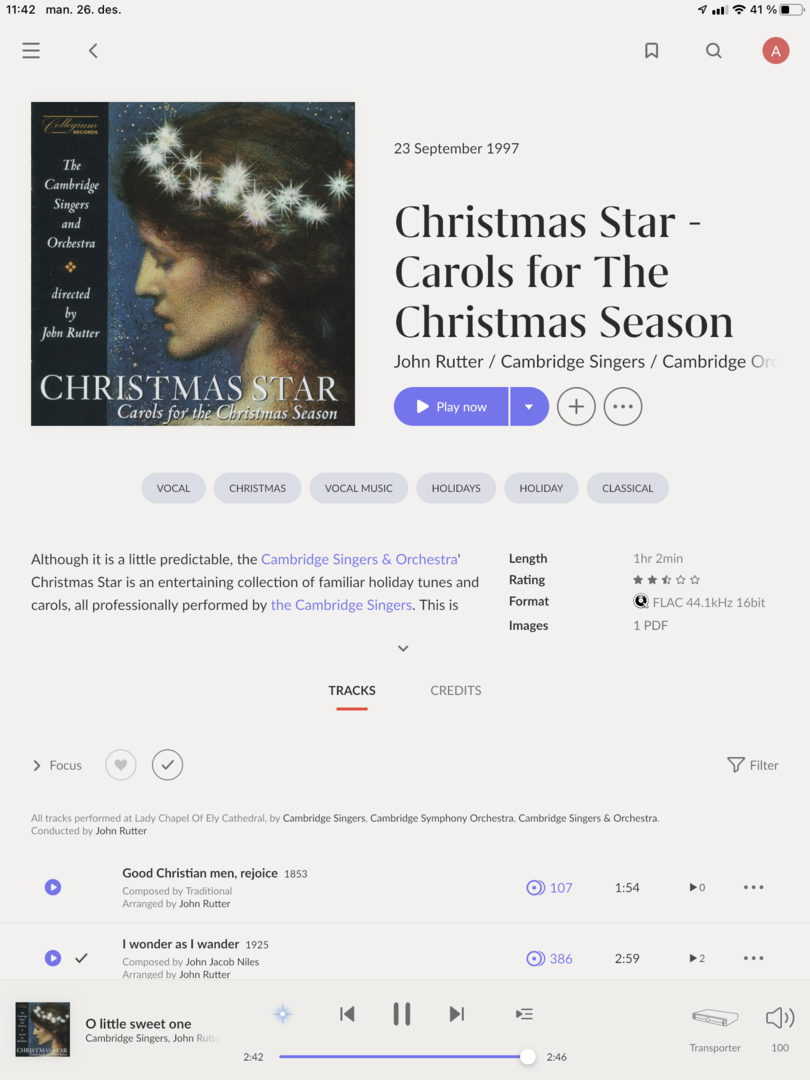The image size is (810, 1080).
Task: Go back with the left arrow
Action: pos(93,50)
